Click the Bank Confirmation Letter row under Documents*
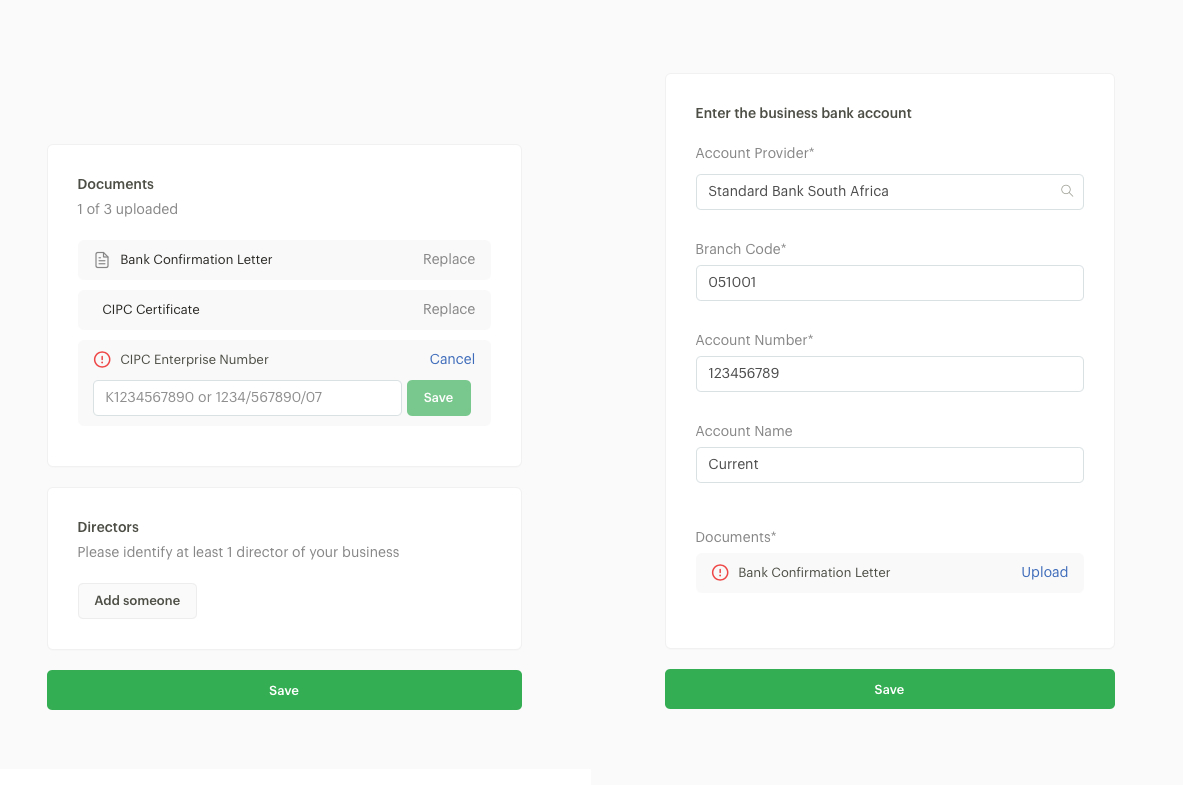The height and width of the screenshot is (785, 1183). pos(890,573)
